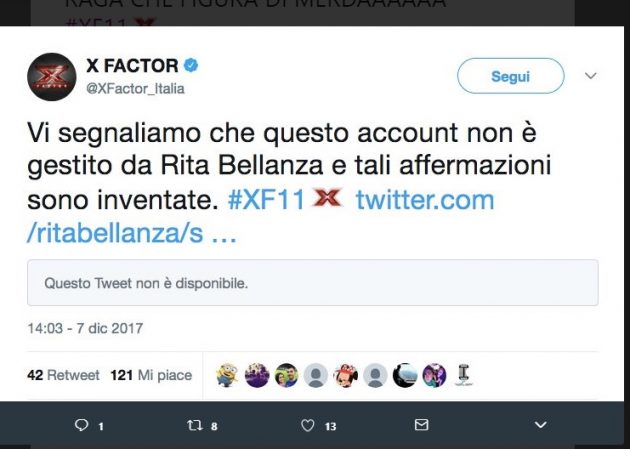Open the @XFactor_Italia handle
The width and height of the screenshot is (630, 449).
click(136, 89)
